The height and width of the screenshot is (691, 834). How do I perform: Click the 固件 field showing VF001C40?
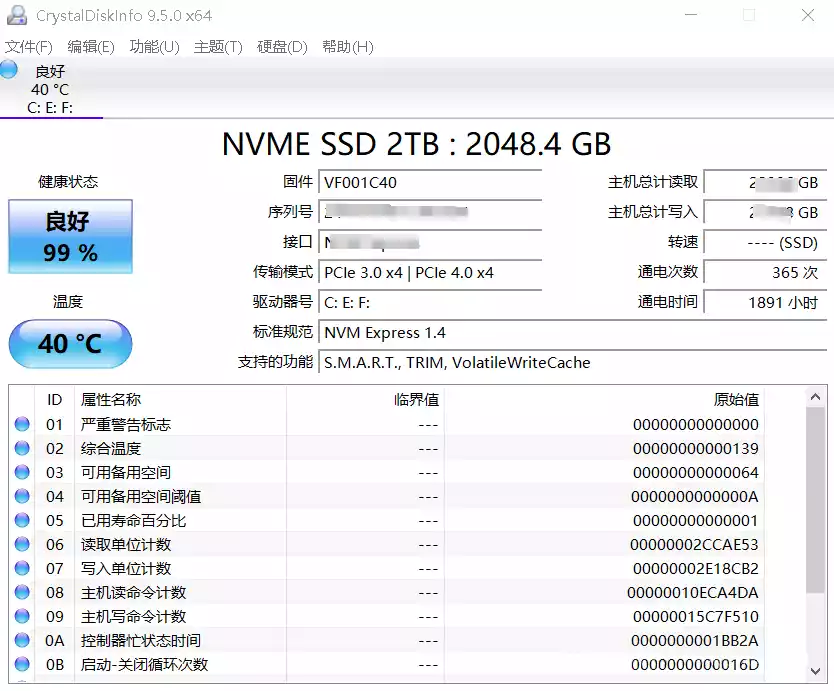pyautogui.click(x=430, y=182)
